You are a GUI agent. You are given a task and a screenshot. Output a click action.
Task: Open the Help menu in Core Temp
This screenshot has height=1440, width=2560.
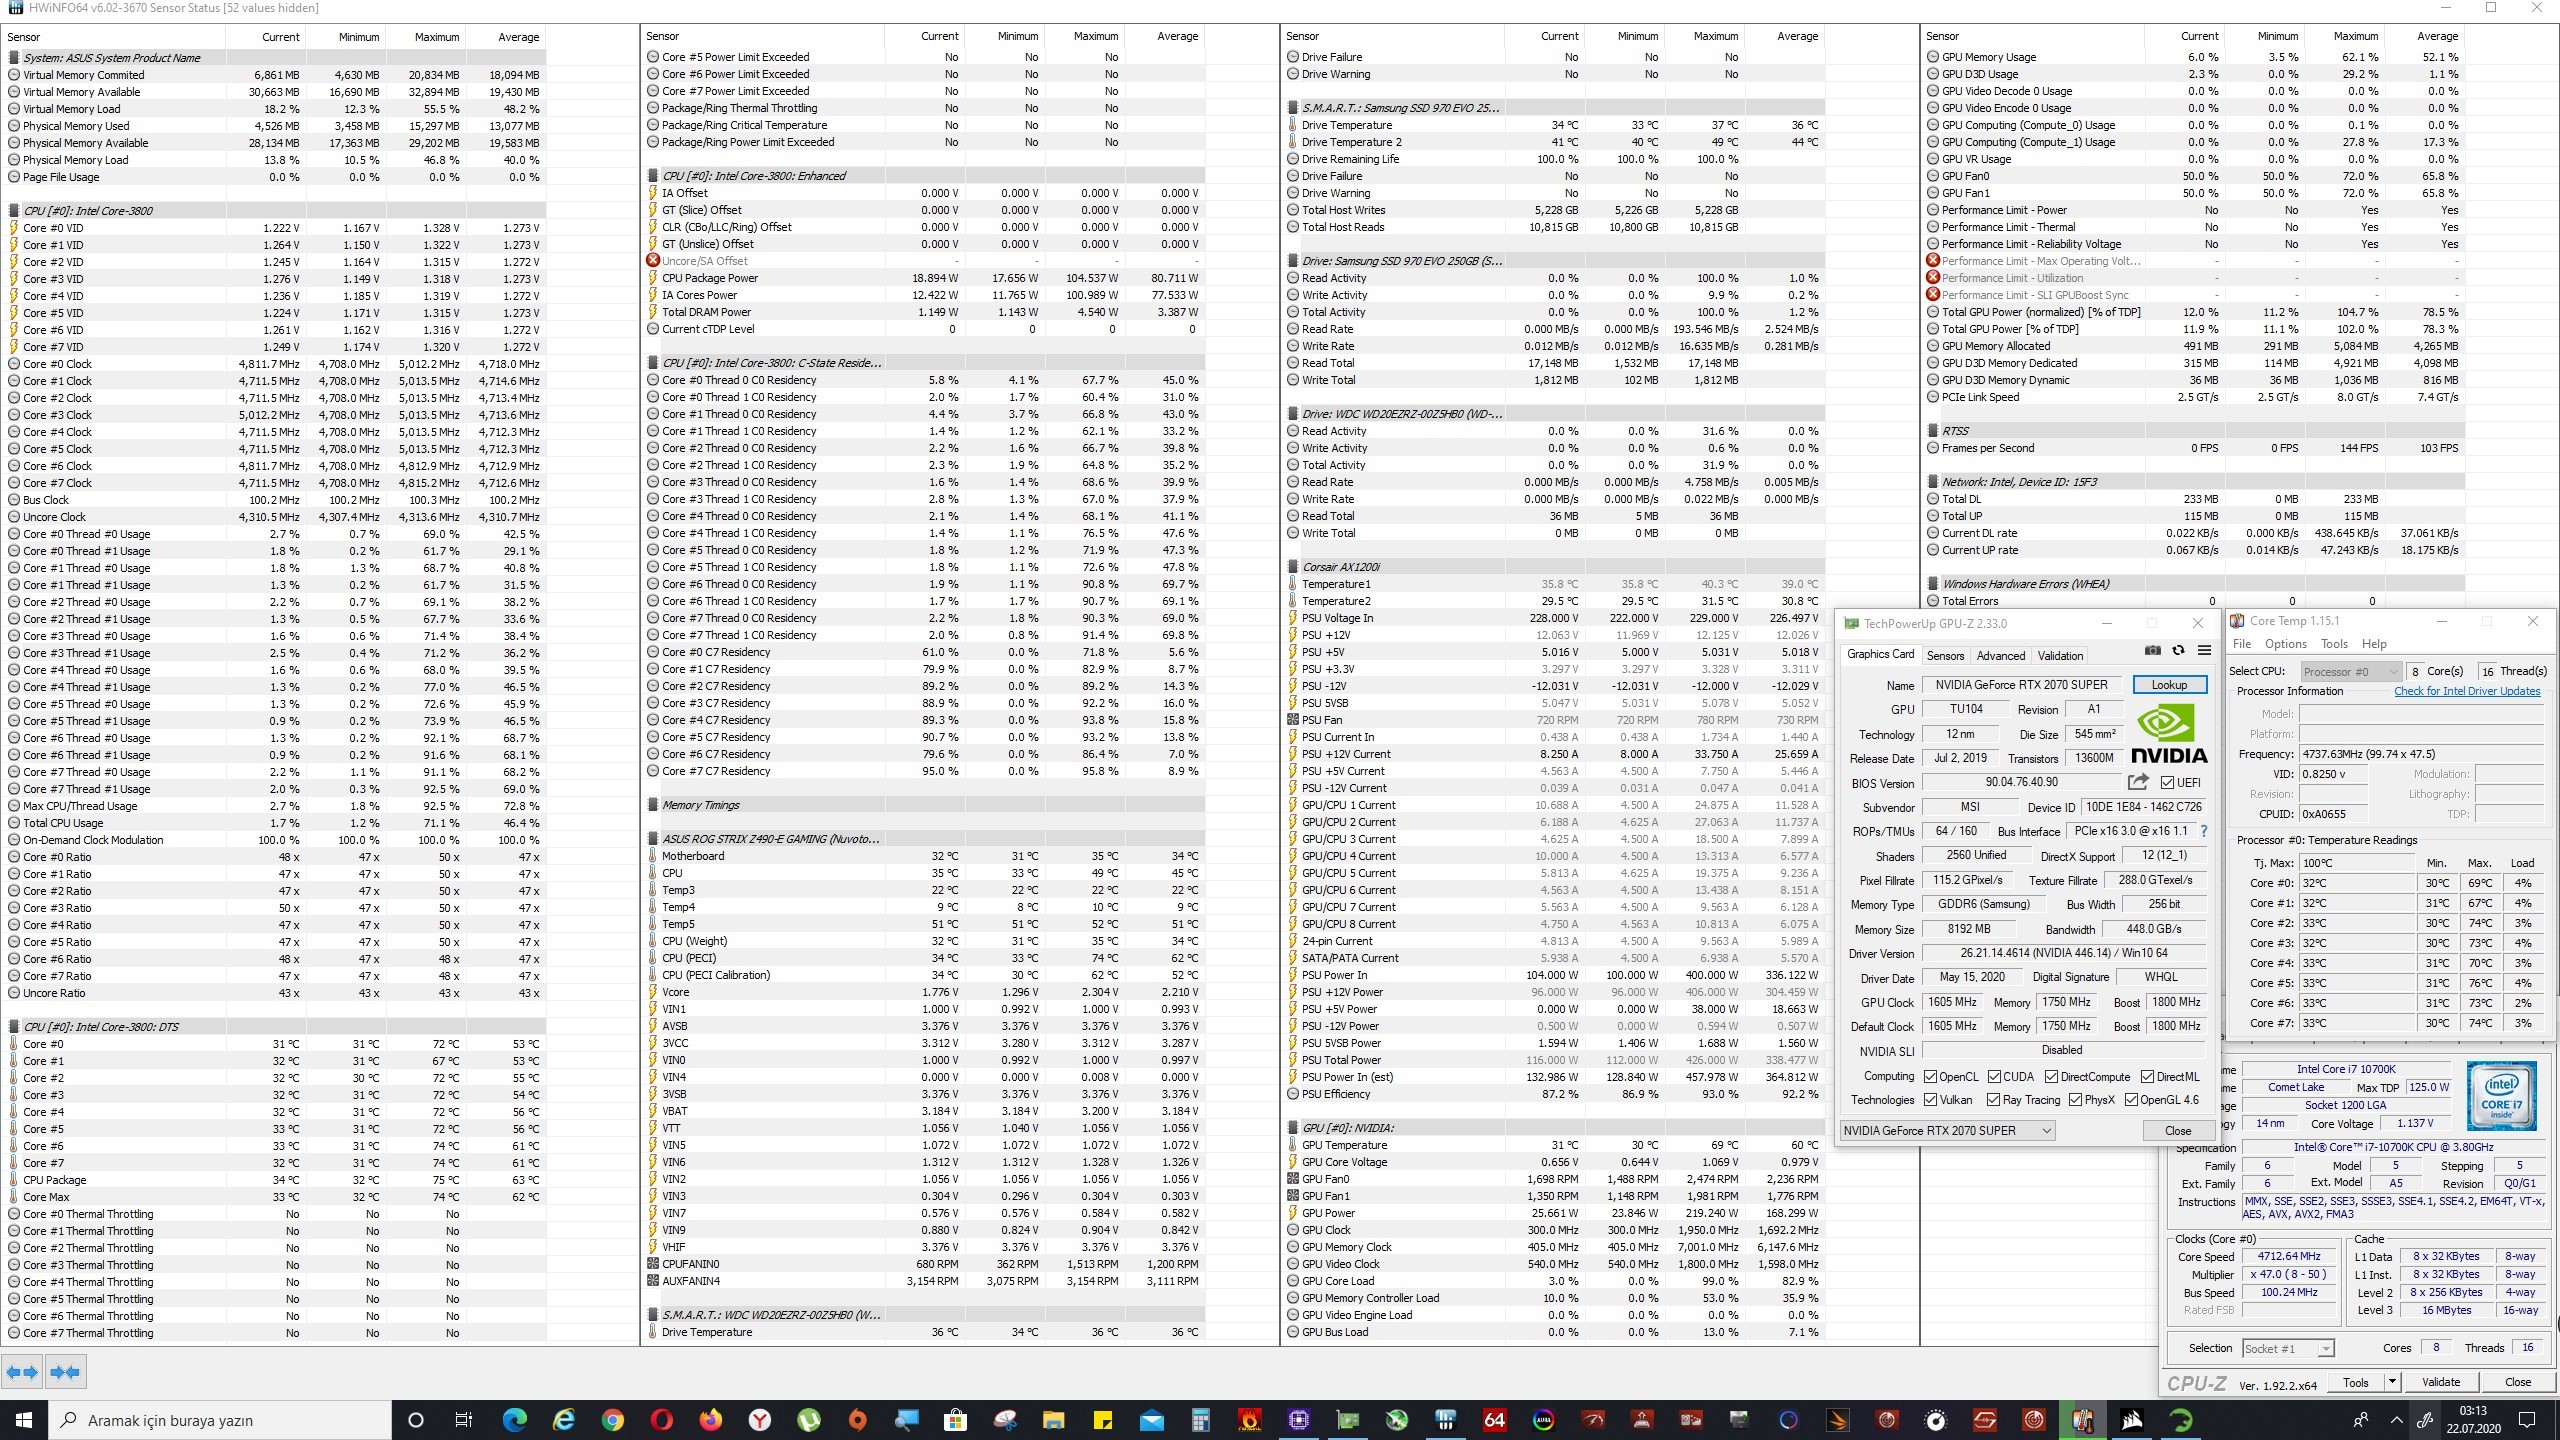[2374, 644]
